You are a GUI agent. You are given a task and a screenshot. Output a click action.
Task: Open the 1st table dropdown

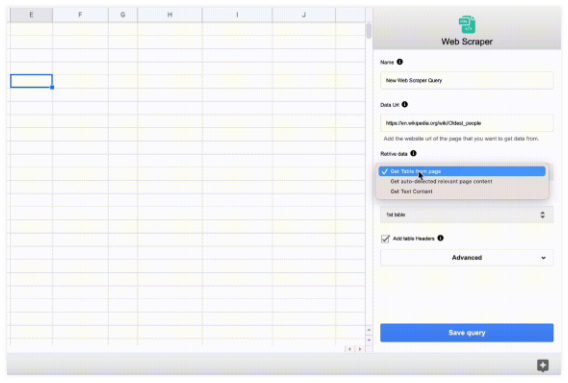pos(467,215)
